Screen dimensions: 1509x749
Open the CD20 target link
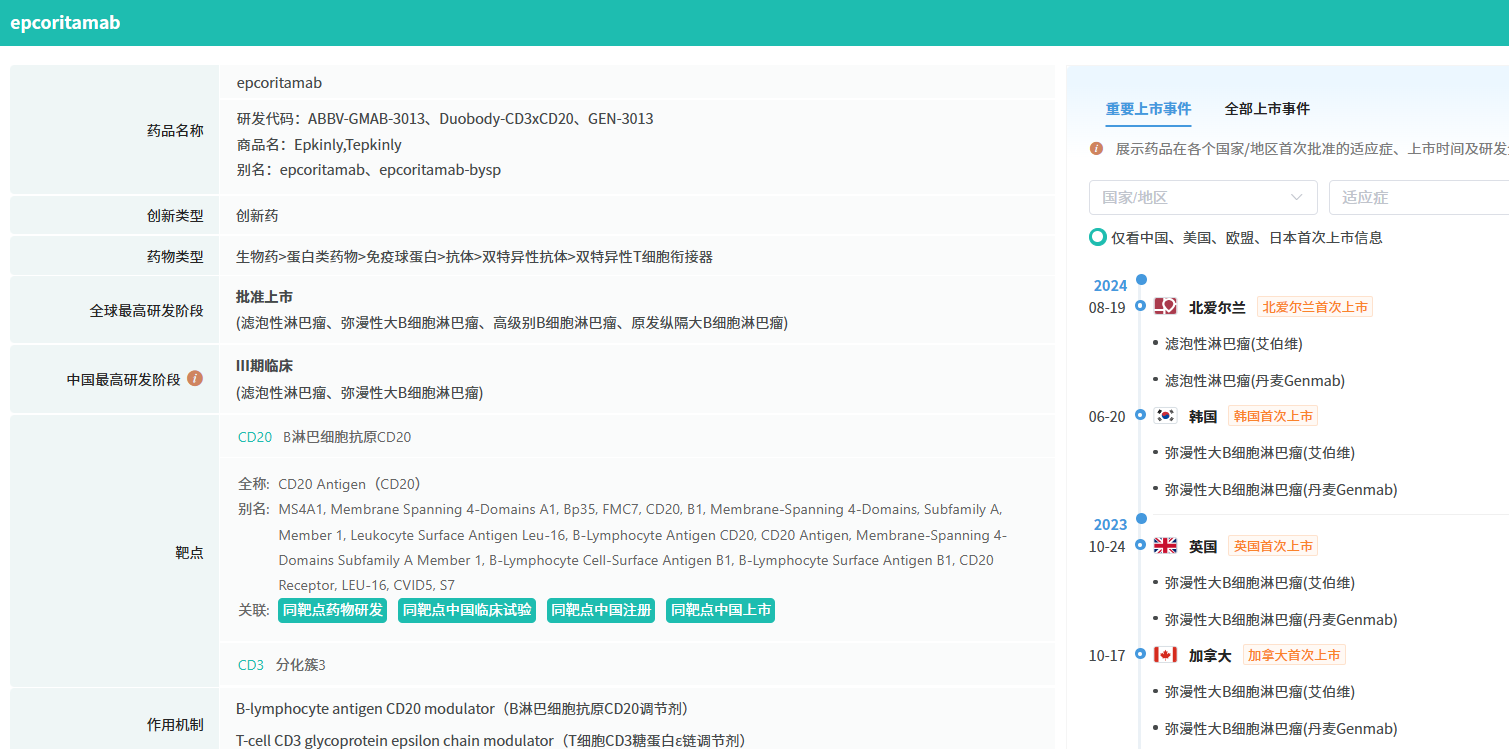255,437
